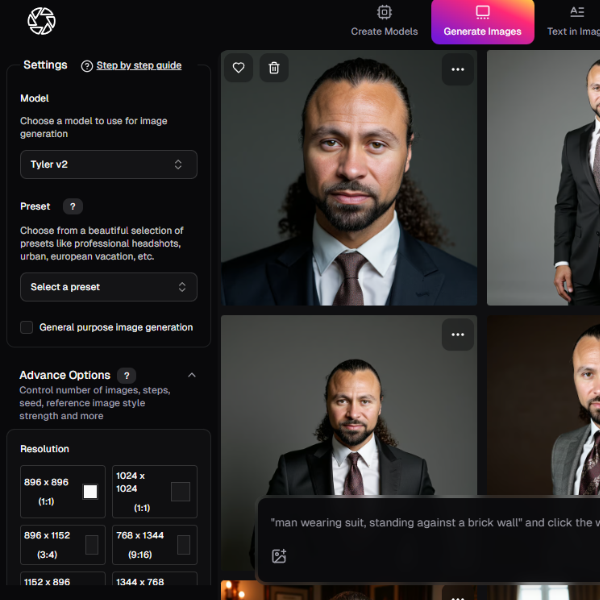Delete the first headshot using trash icon

(x=274, y=68)
